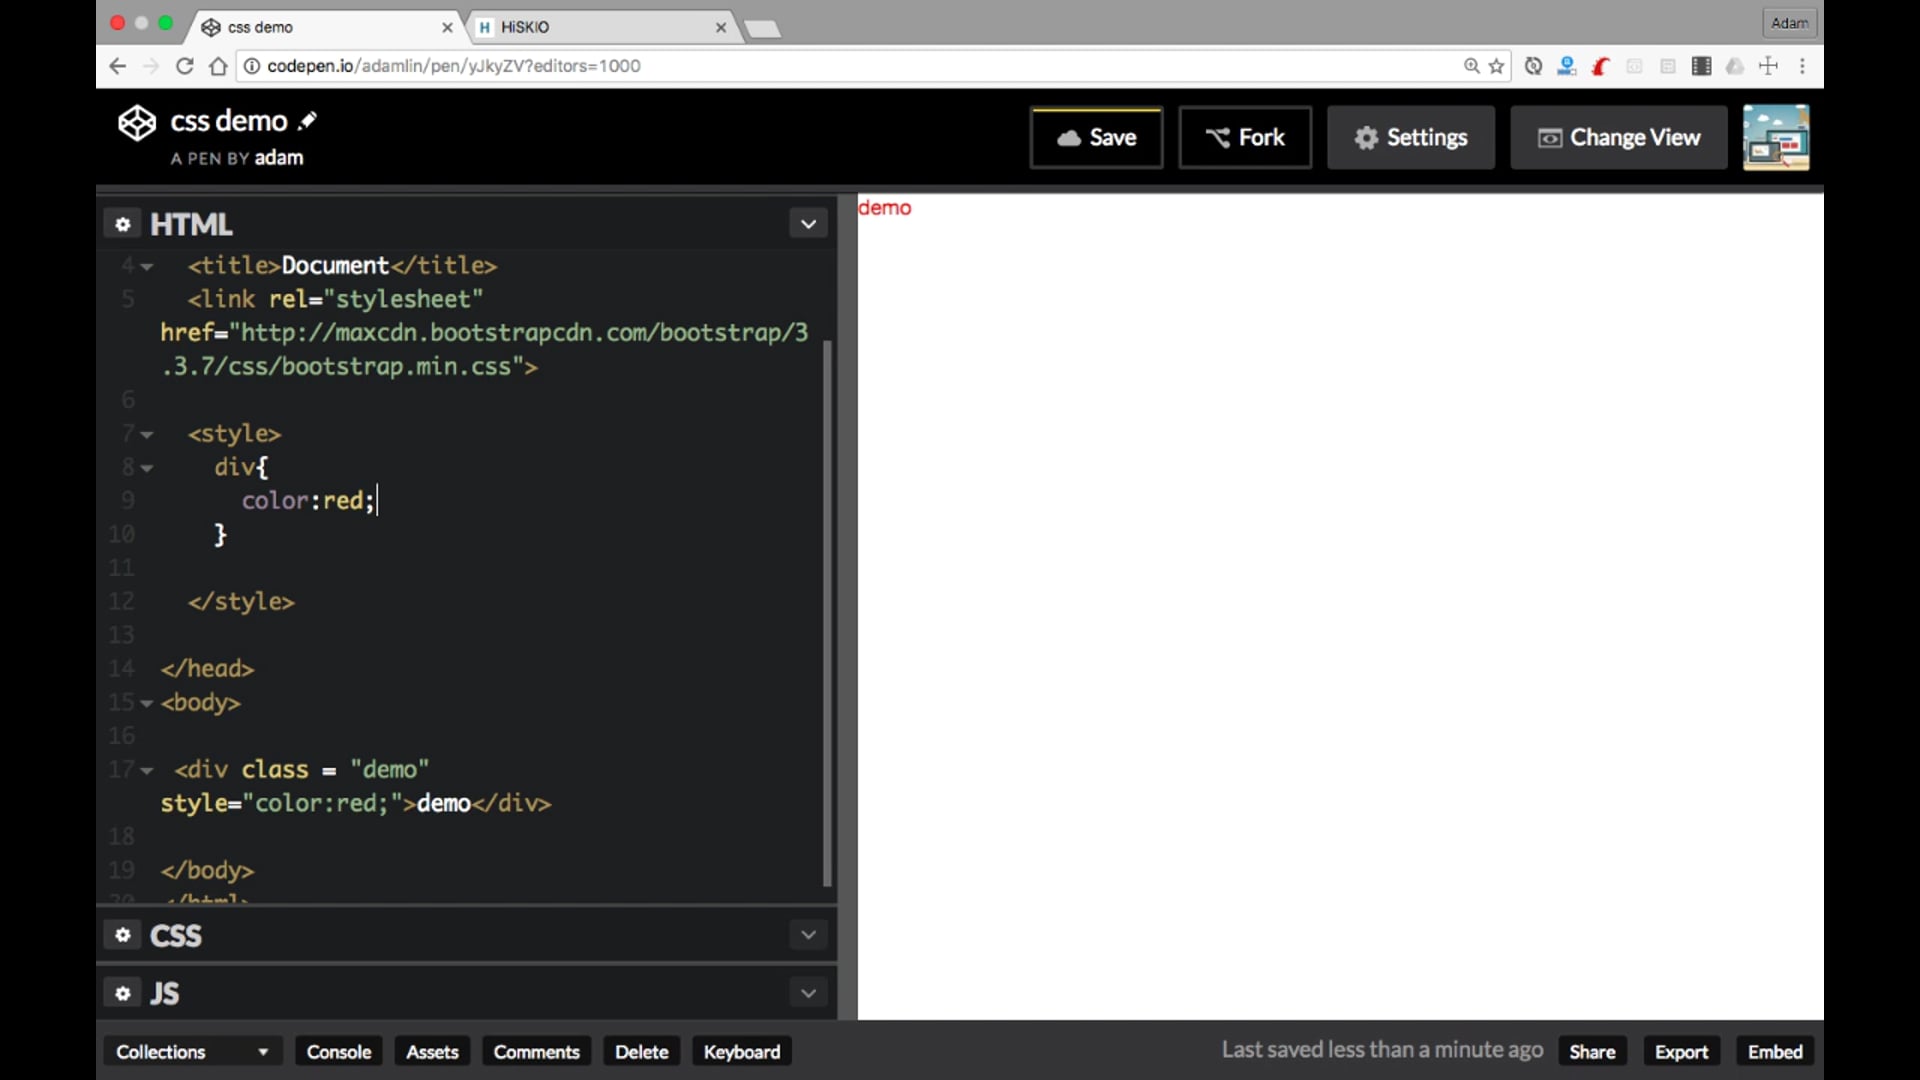Open the CSS editor settings gear
The height and width of the screenshot is (1080, 1920).
point(122,935)
